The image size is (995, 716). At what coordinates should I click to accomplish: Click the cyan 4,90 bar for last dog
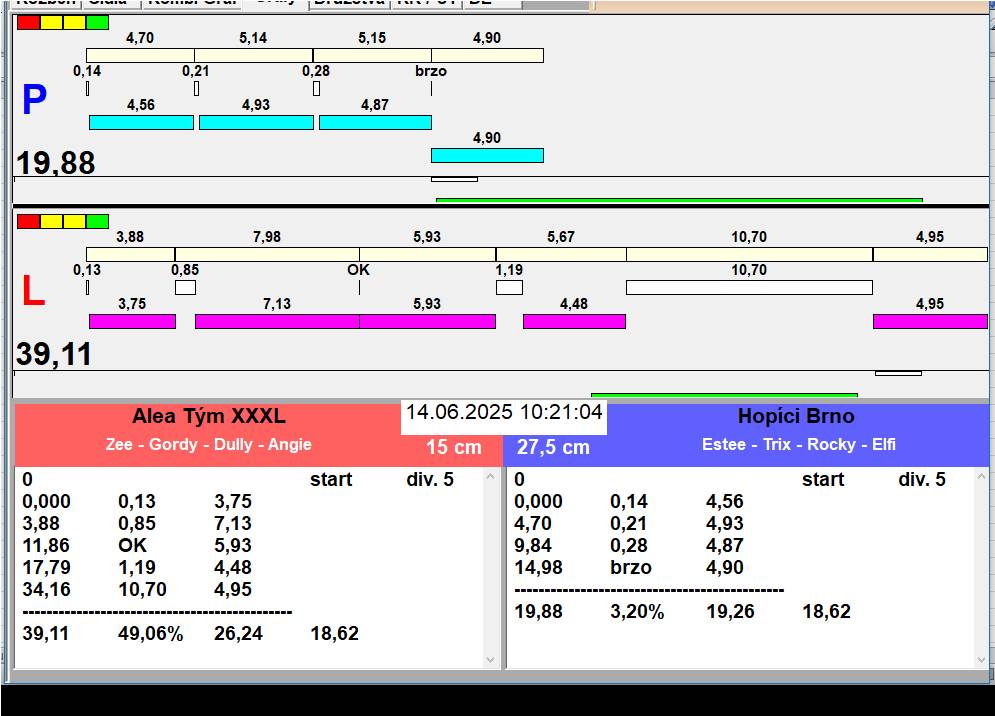pyautogui.click(x=487, y=155)
